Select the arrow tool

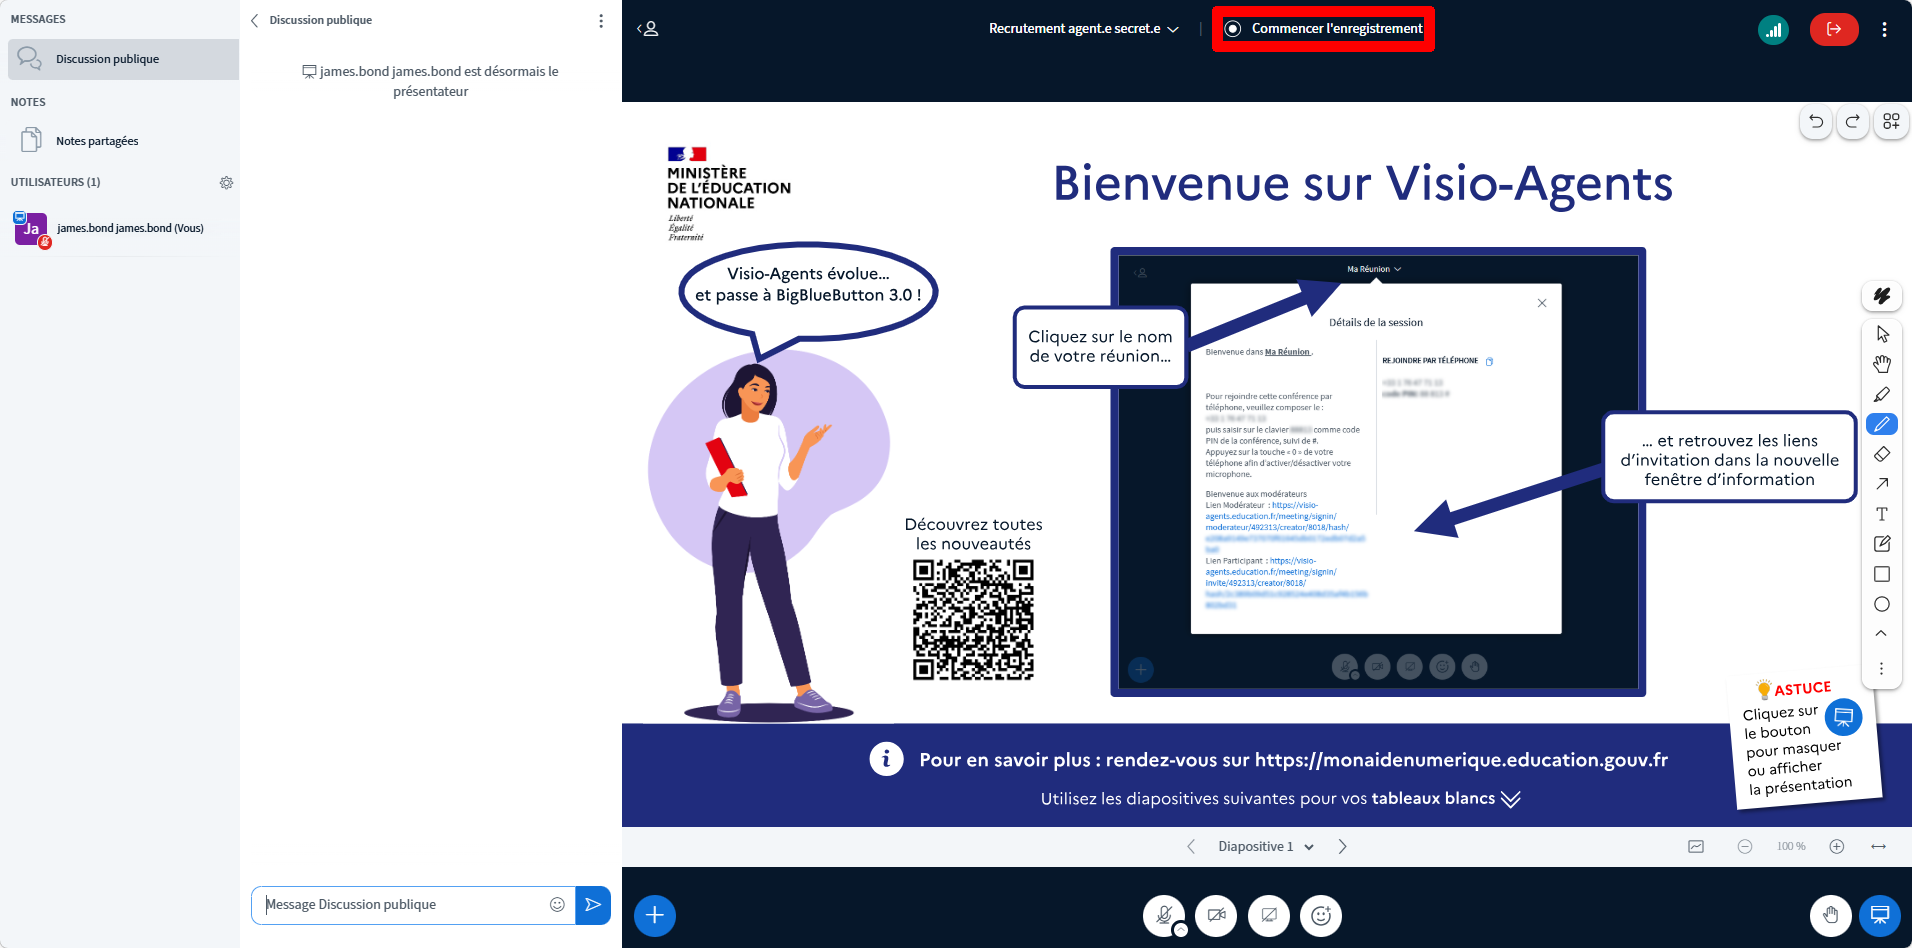pyautogui.click(x=1881, y=484)
